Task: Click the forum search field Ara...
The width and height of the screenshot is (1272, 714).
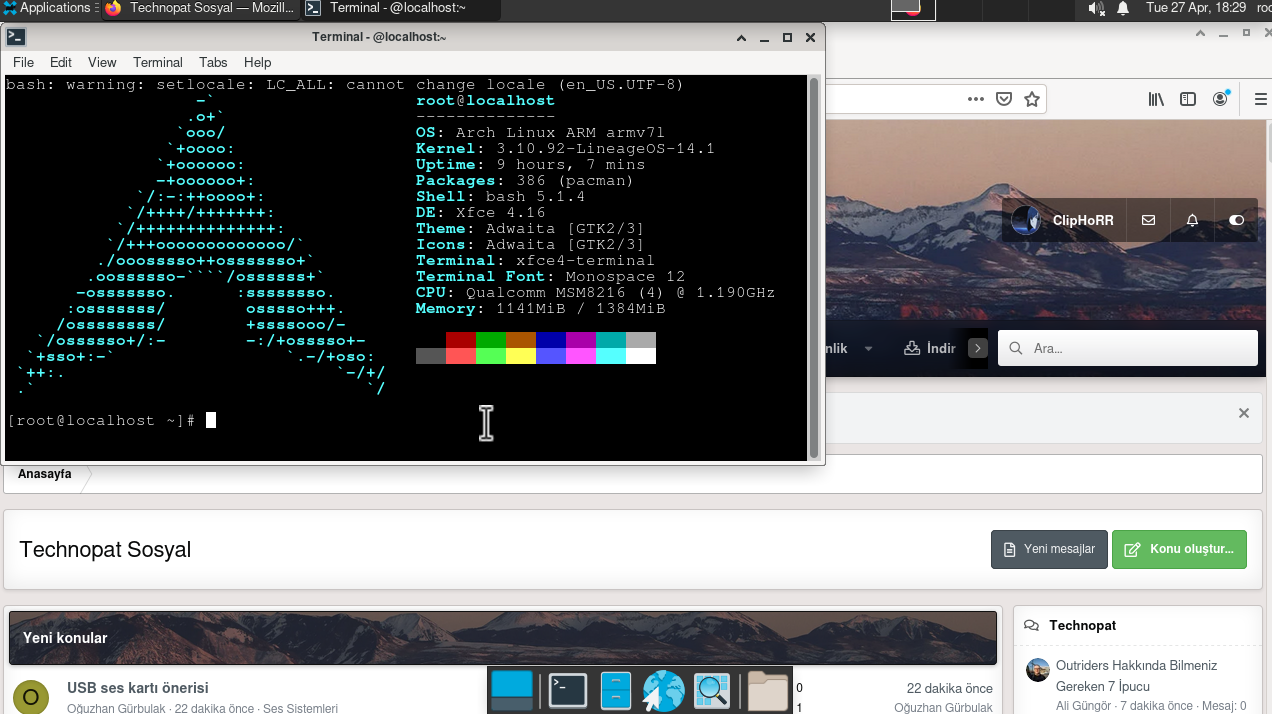Action: [1128, 348]
